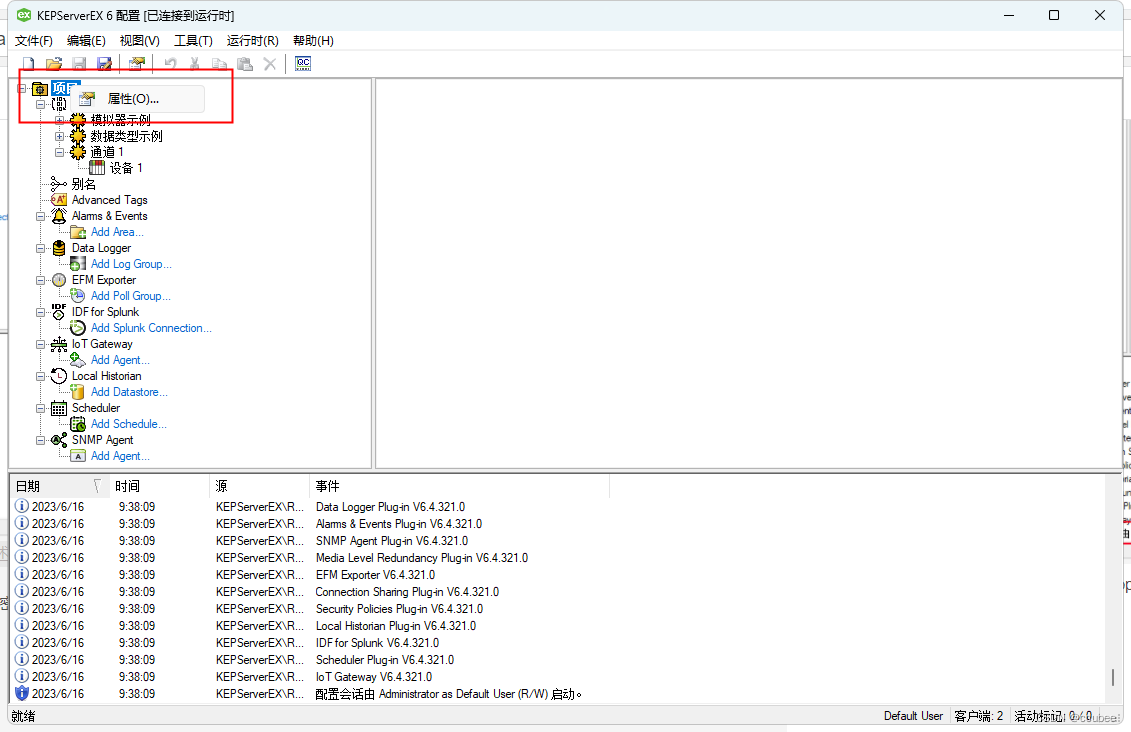Open the 帮助(H) menu
1131x732 pixels.
[313, 40]
